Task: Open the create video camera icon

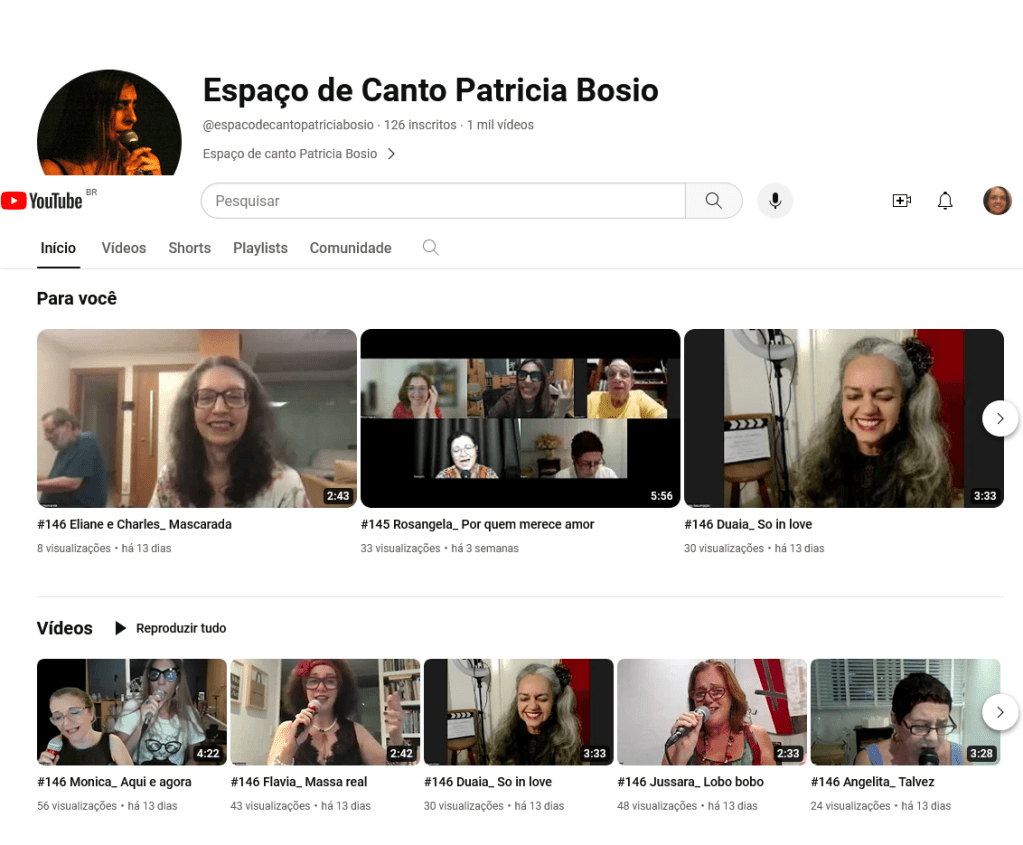Action: (901, 201)
